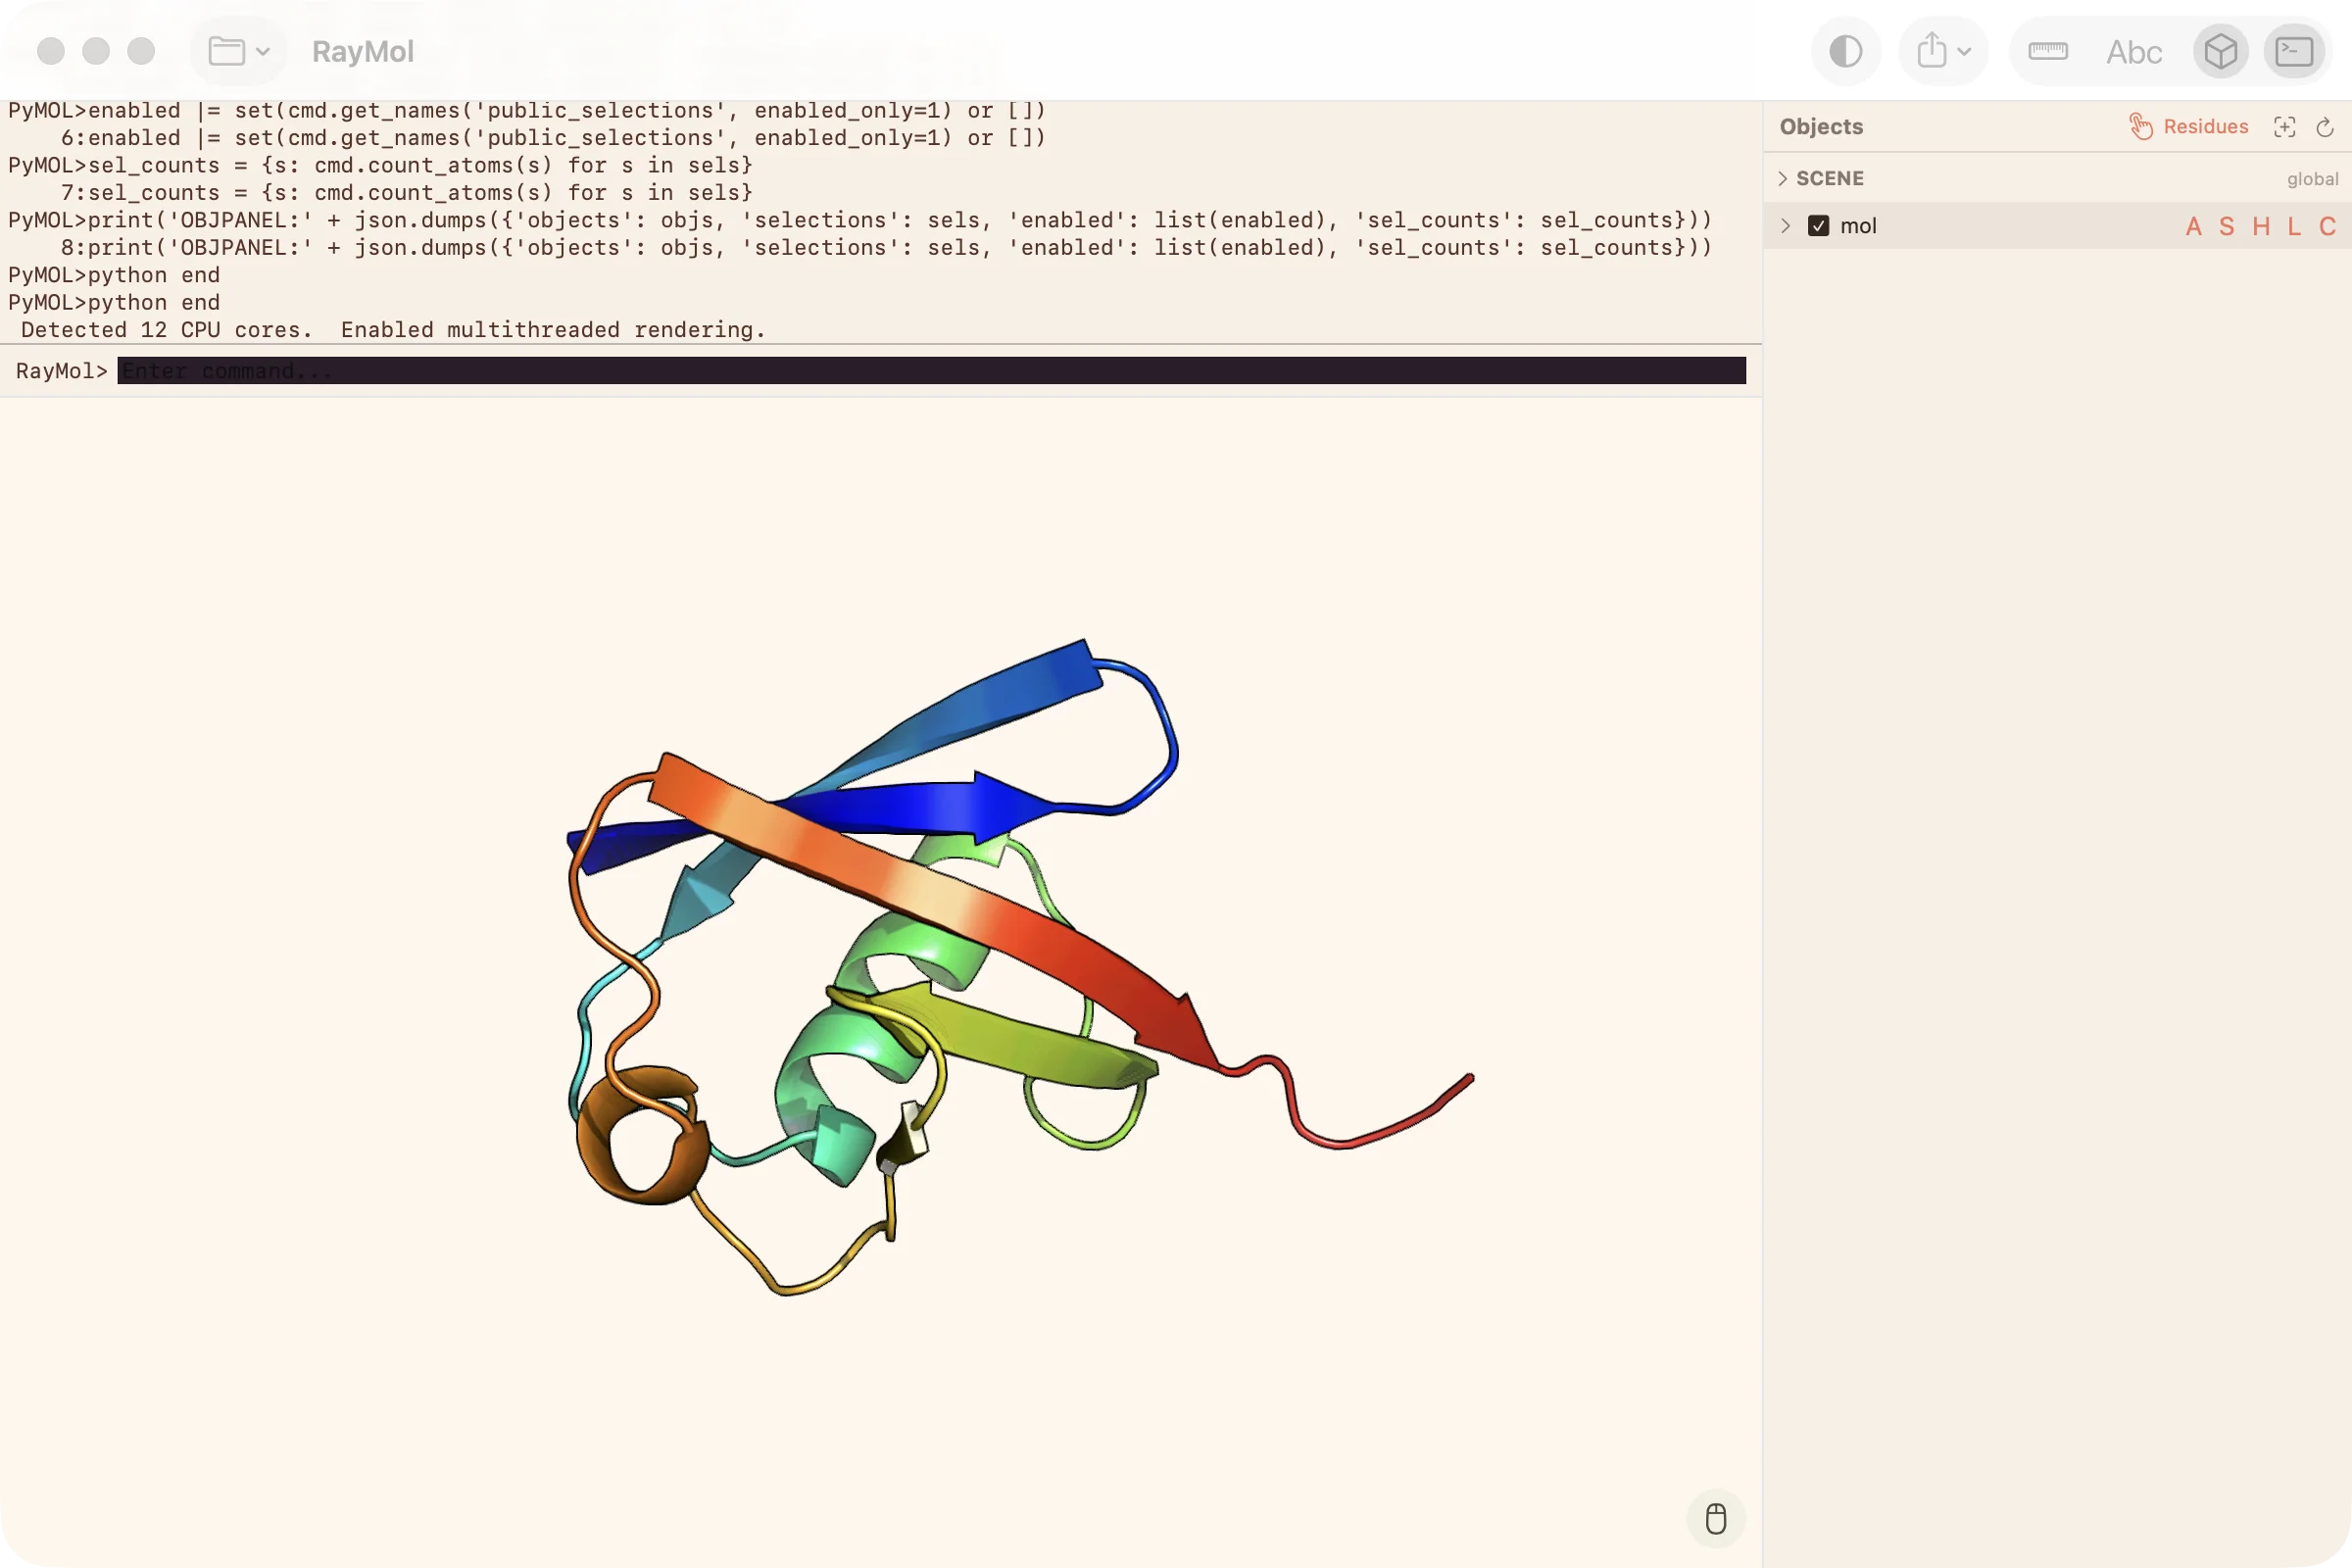The width and height of the screenshot is (2352, 1568).
Task: Select the mol object name
Action: [1858, 226]
